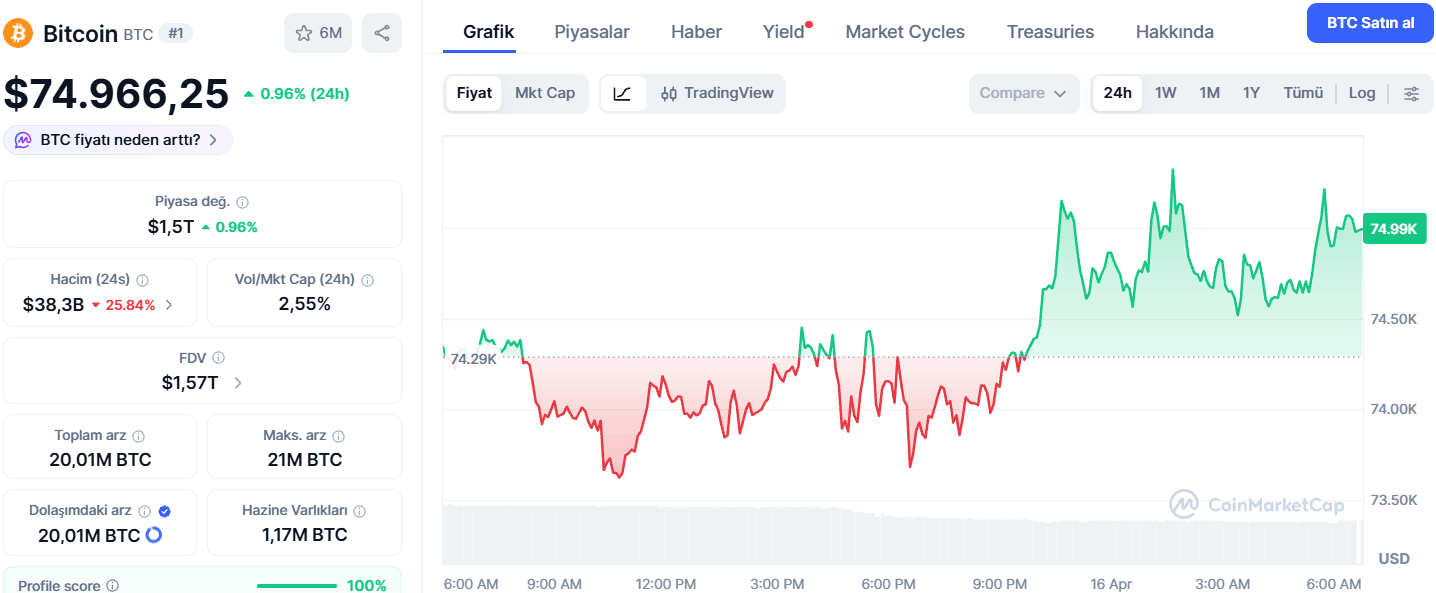This screenshot has height=593, width=1436.
Task: Click the orange Bitcoin logo icon
Action: tap(18, 33)
